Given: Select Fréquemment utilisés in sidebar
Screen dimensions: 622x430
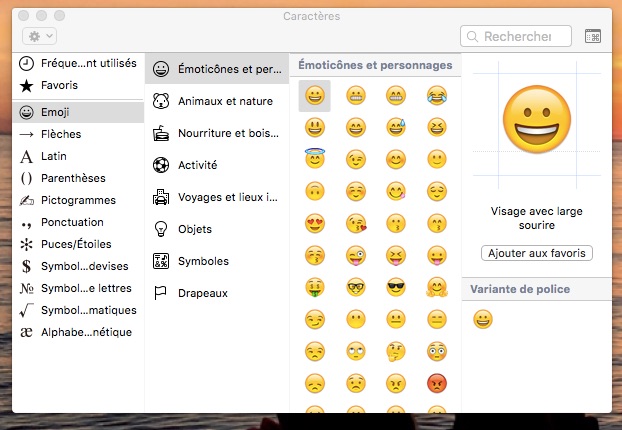Looking at the screenshot, I should [x=78, y=63].
